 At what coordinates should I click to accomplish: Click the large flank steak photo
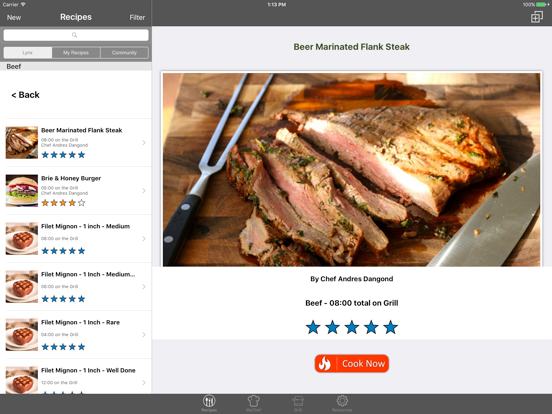pos(351,169)
